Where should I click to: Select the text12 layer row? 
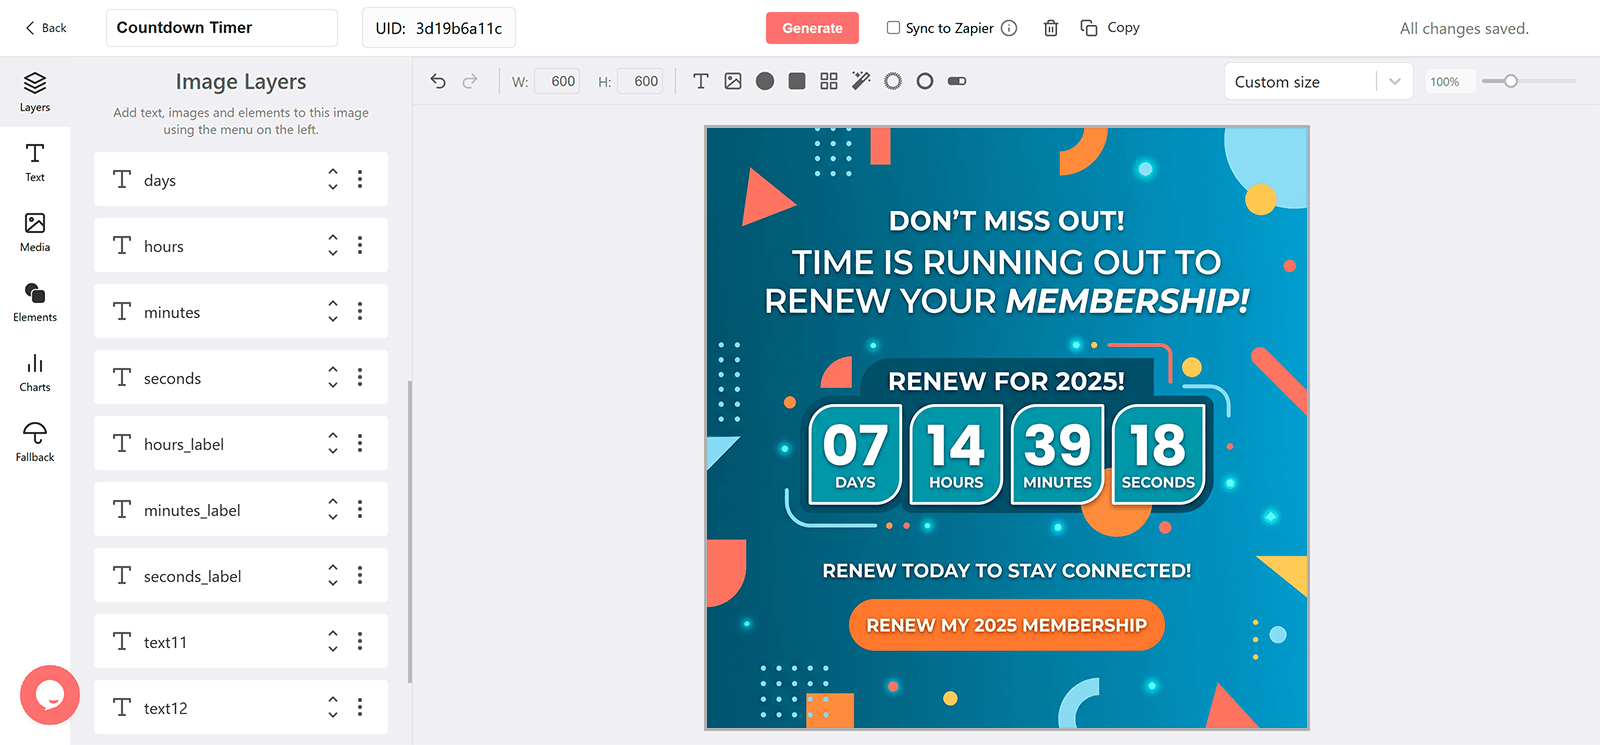point(241,707)
